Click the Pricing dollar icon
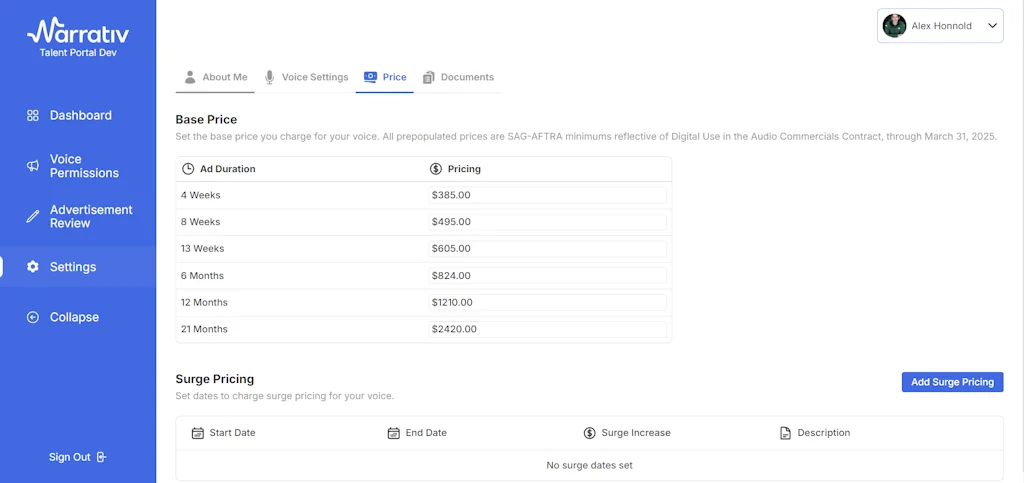 (x=436, y=169)
